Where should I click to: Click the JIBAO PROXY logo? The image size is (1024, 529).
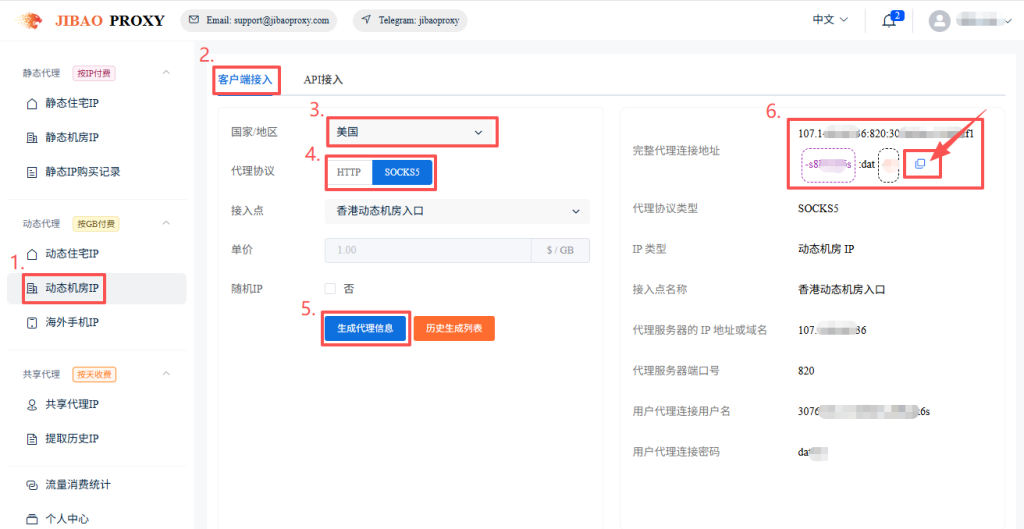tap(91, 20)
